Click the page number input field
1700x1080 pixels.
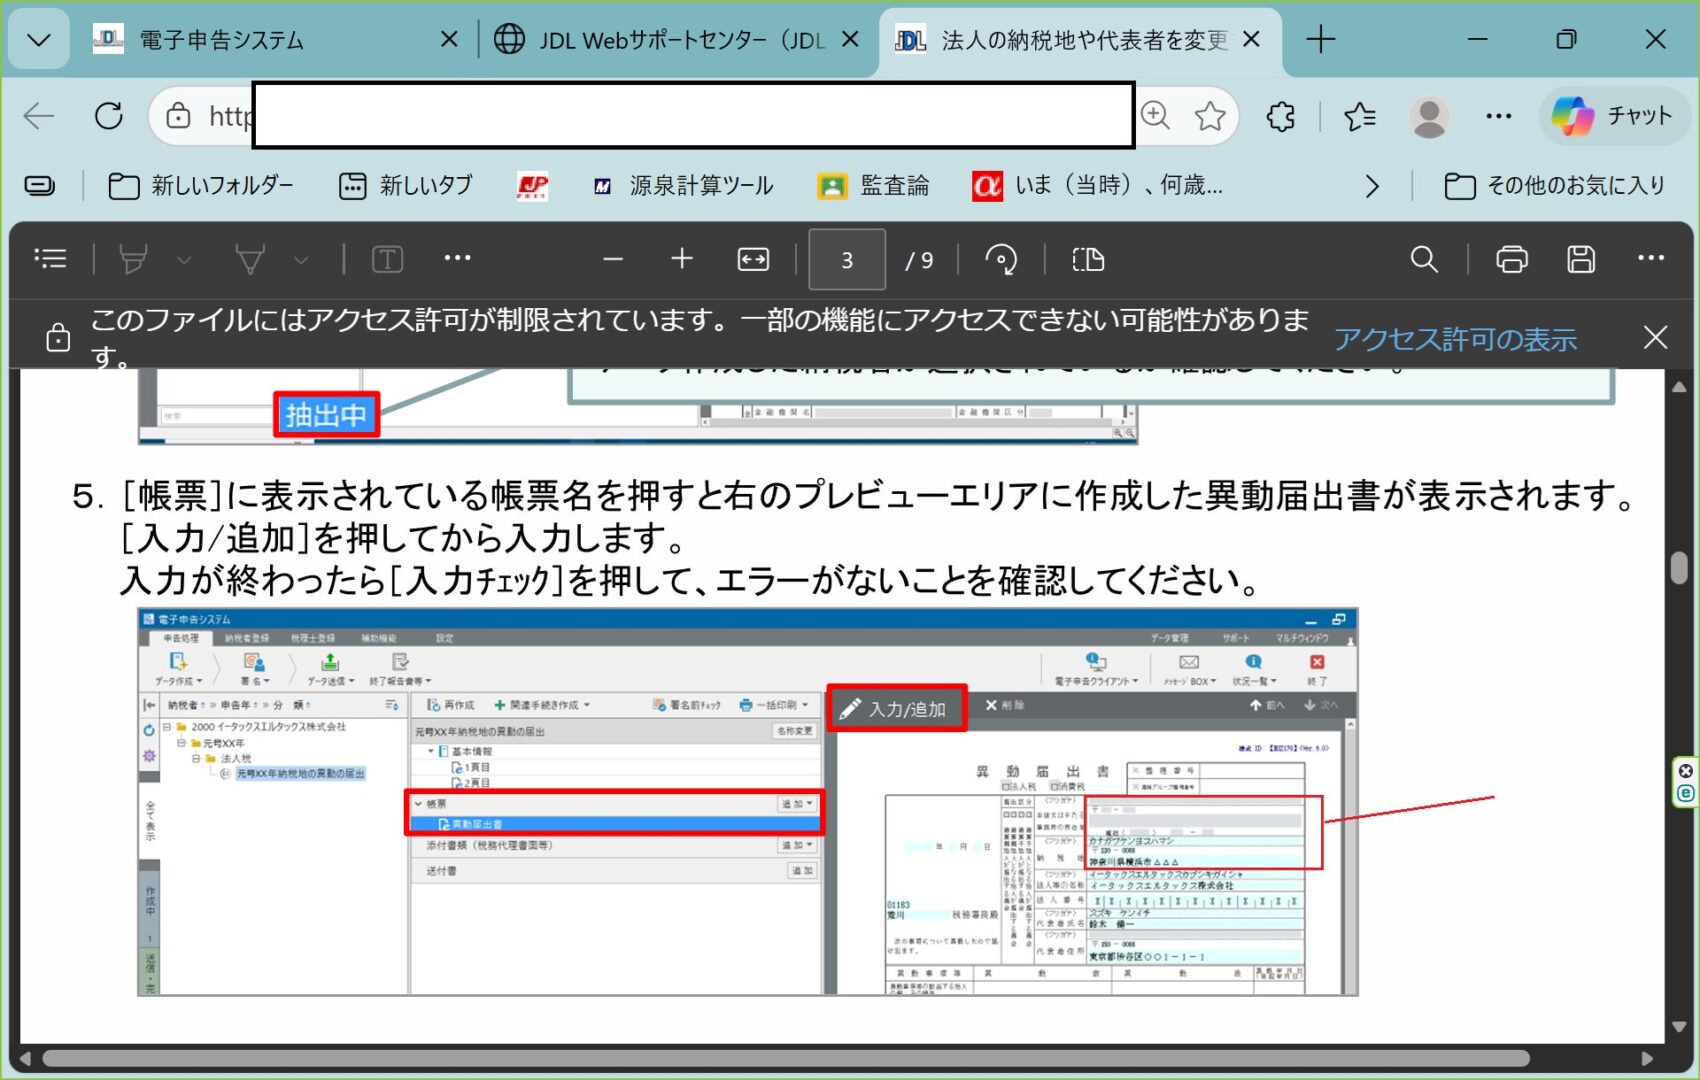pos(846,260)
